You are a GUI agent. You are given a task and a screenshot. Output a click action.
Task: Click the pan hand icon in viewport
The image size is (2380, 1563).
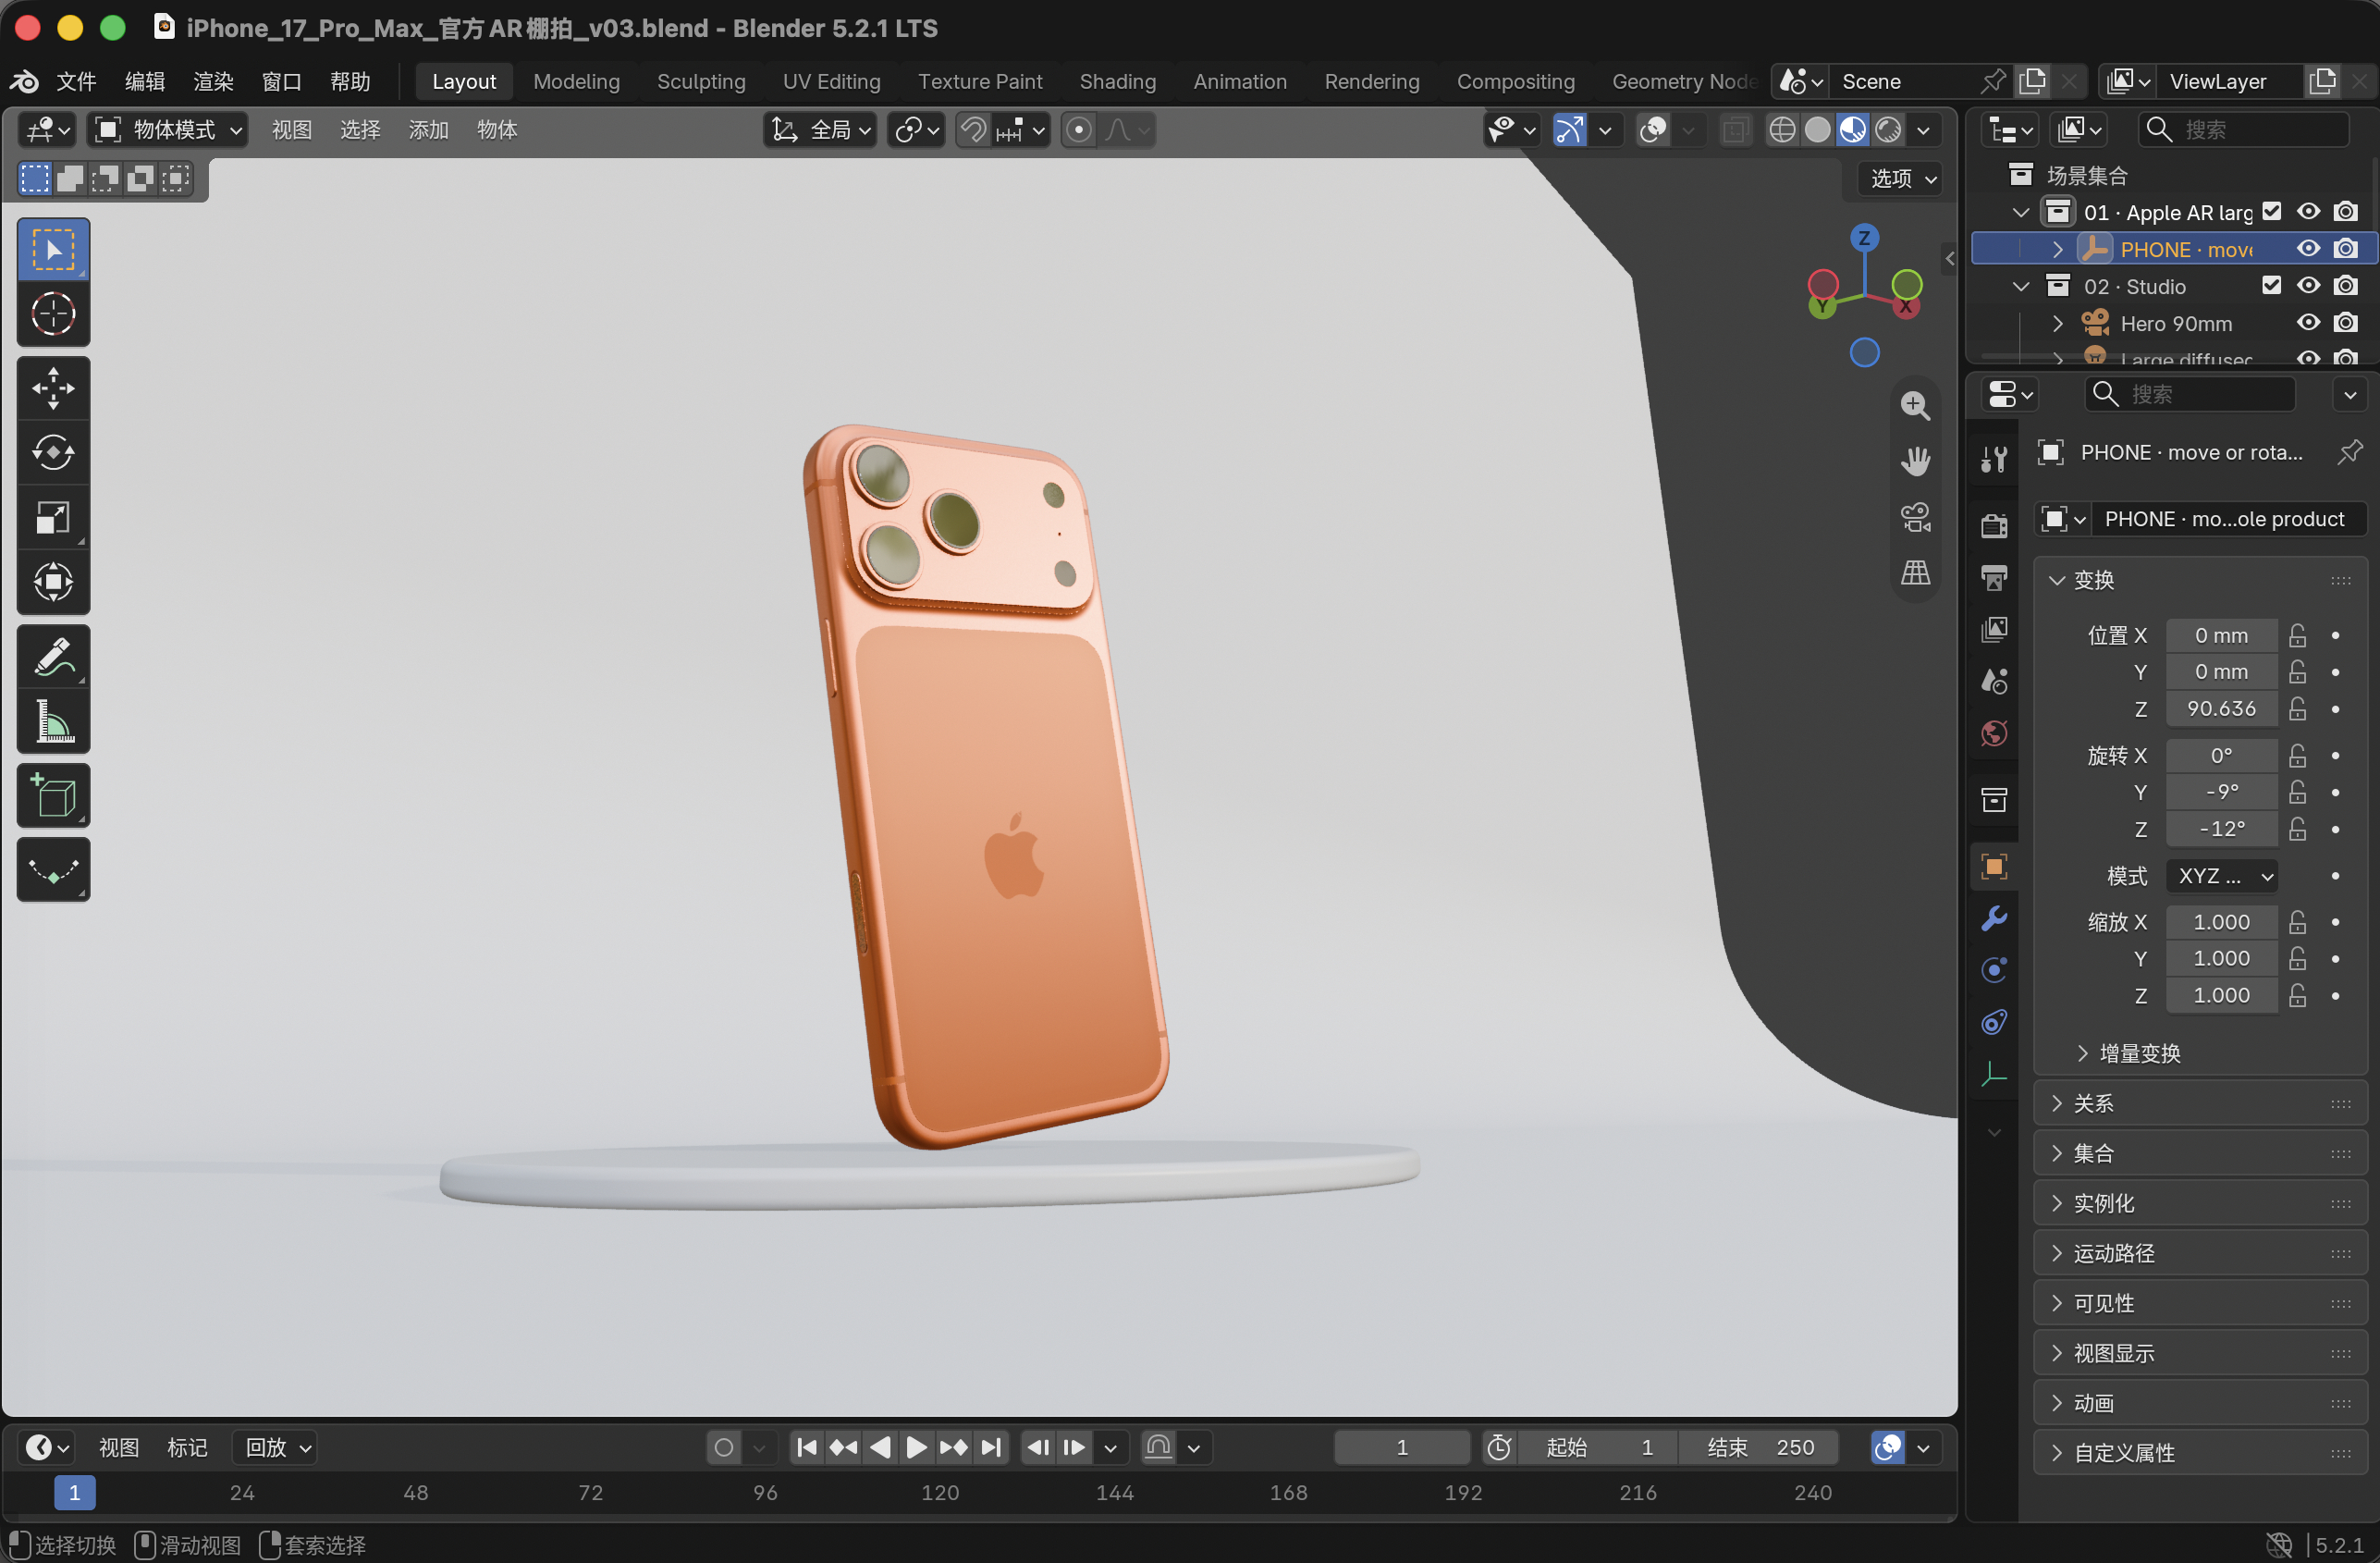[x=1915, y=461]
